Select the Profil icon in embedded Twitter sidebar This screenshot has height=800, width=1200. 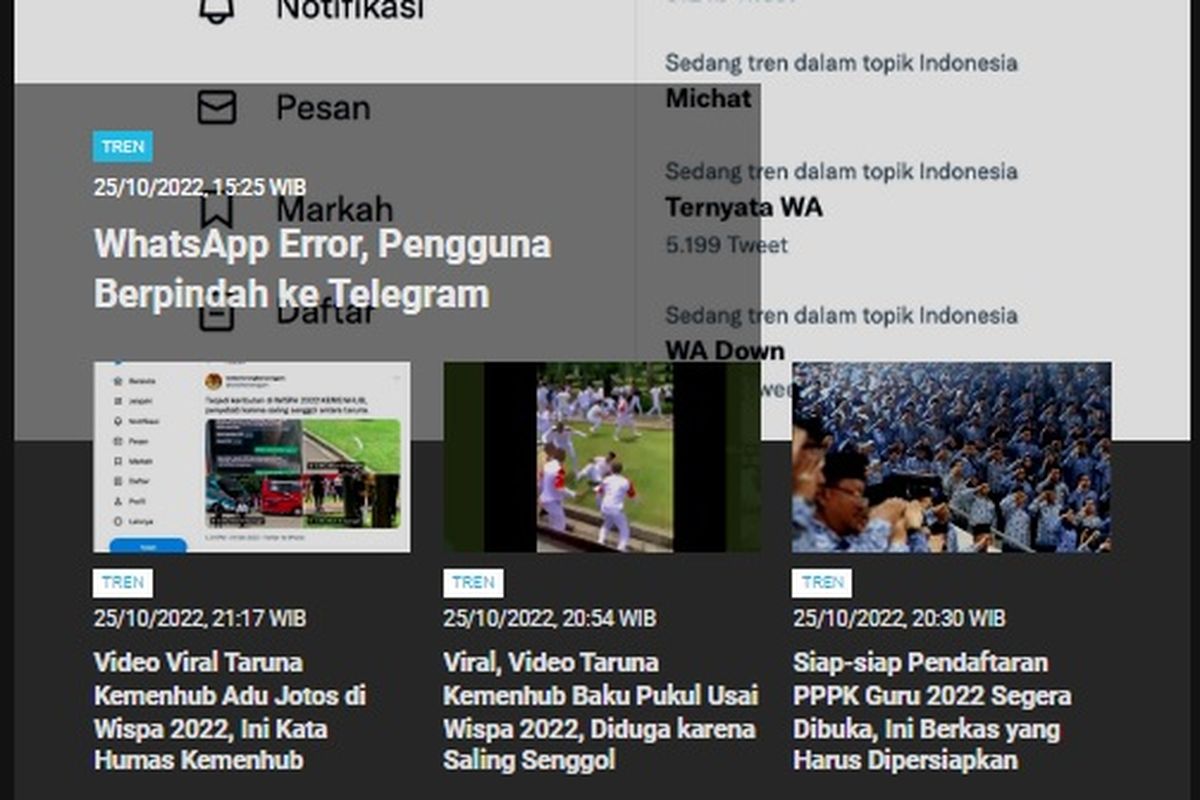click(x=117, y=501)
